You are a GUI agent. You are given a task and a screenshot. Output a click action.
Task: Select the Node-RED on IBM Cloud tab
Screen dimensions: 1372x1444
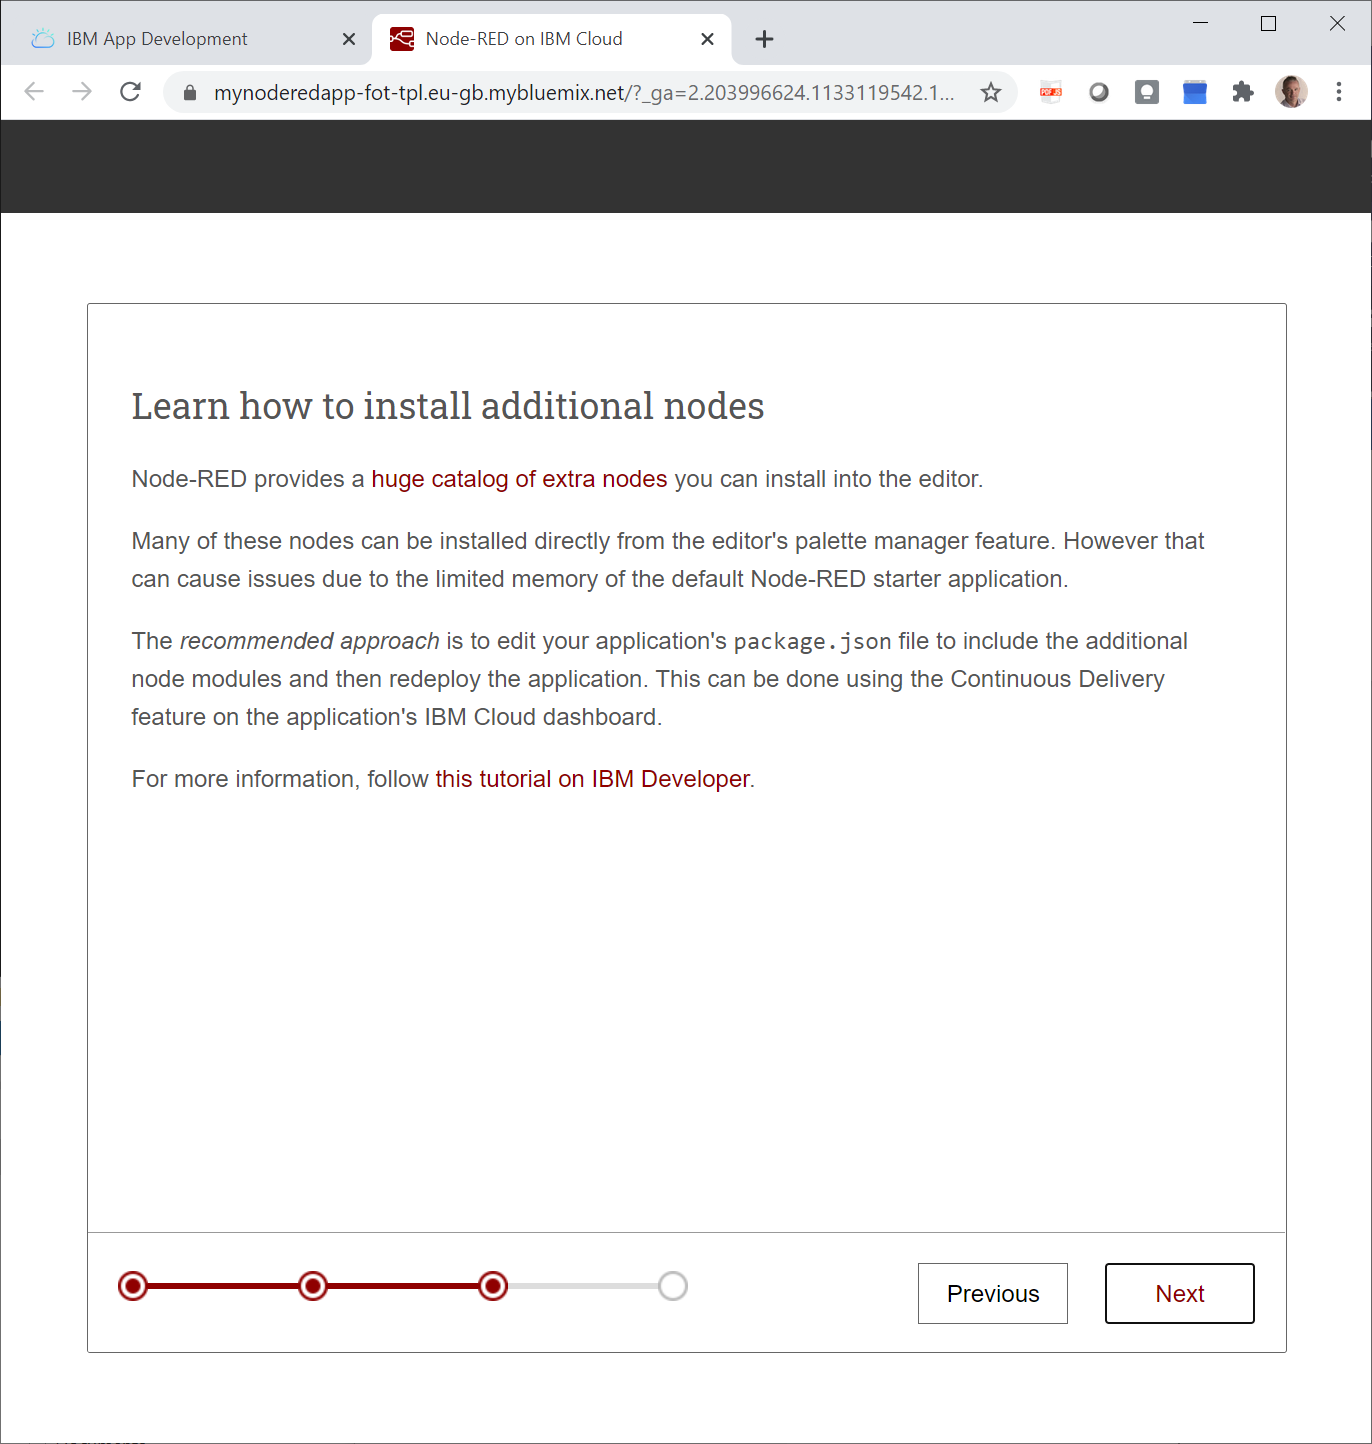(551, 39)
